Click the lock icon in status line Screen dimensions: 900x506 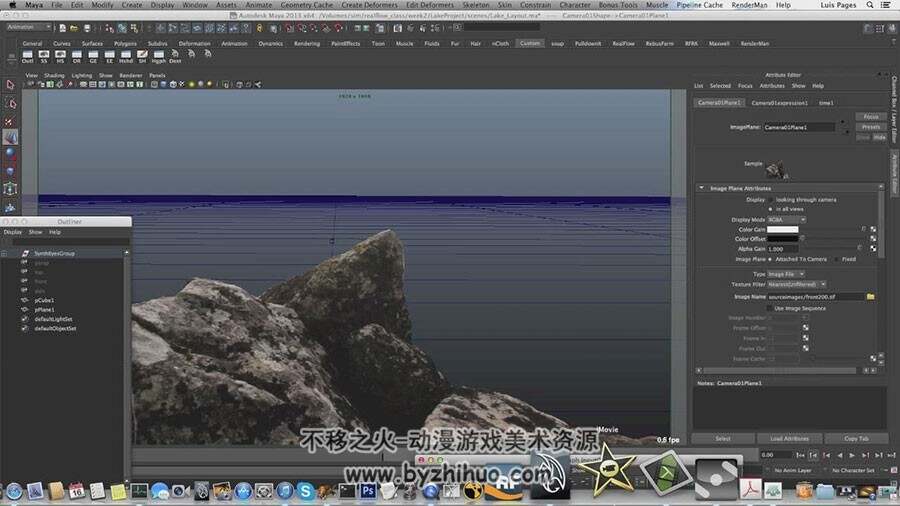(259, 28)
